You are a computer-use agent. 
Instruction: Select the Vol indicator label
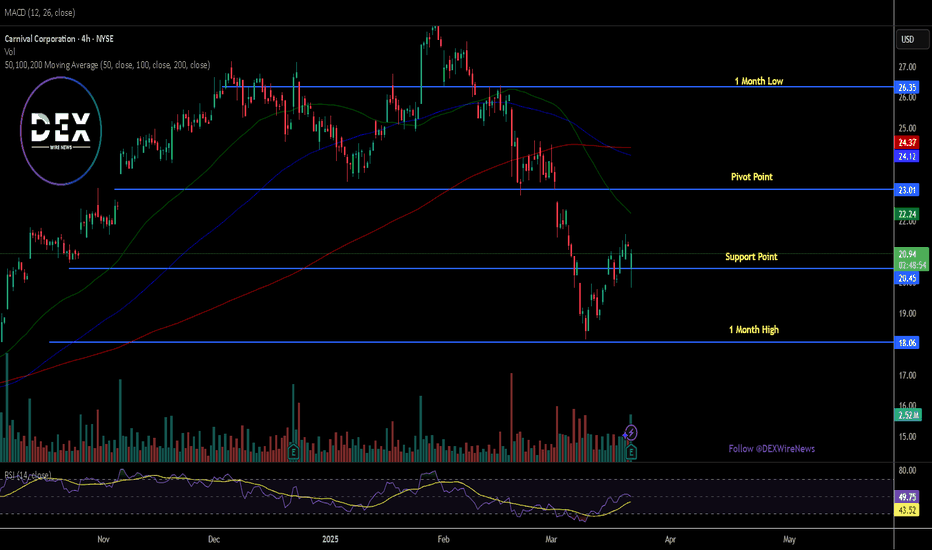pos(10,52)
